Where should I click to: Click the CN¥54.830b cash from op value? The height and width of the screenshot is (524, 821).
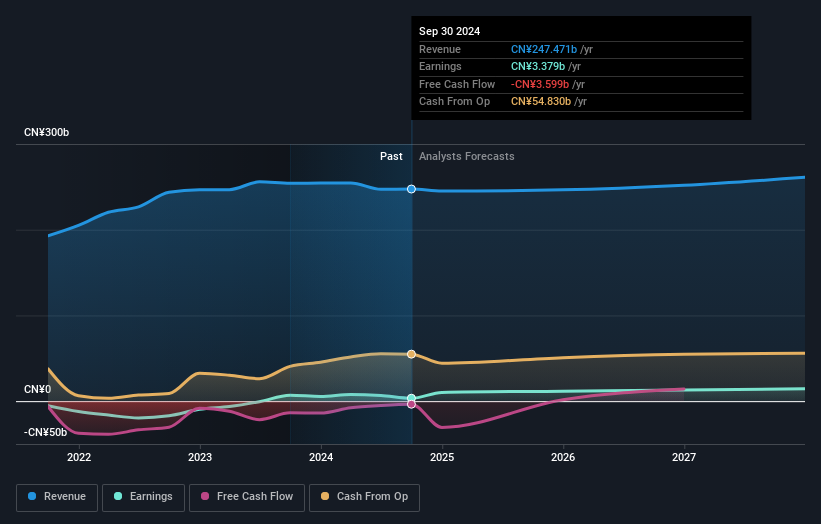541,102
